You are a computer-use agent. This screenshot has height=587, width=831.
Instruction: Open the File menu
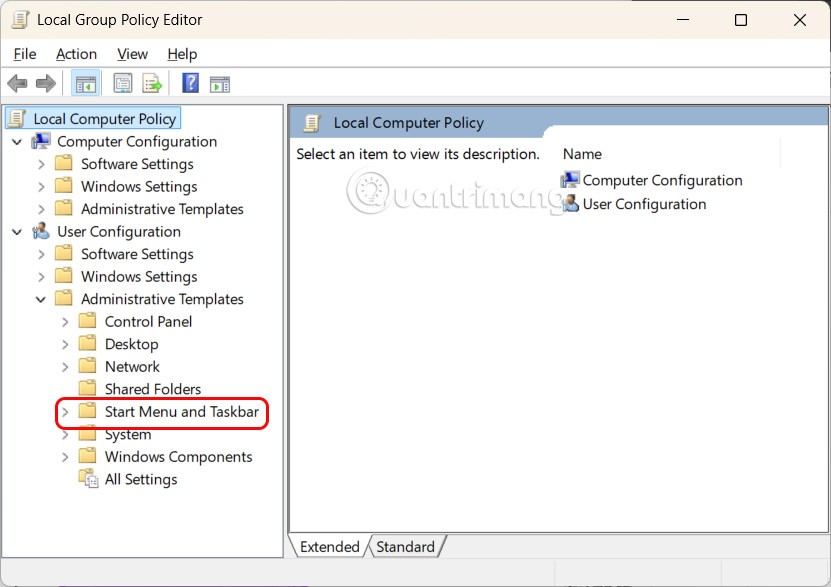25,54
